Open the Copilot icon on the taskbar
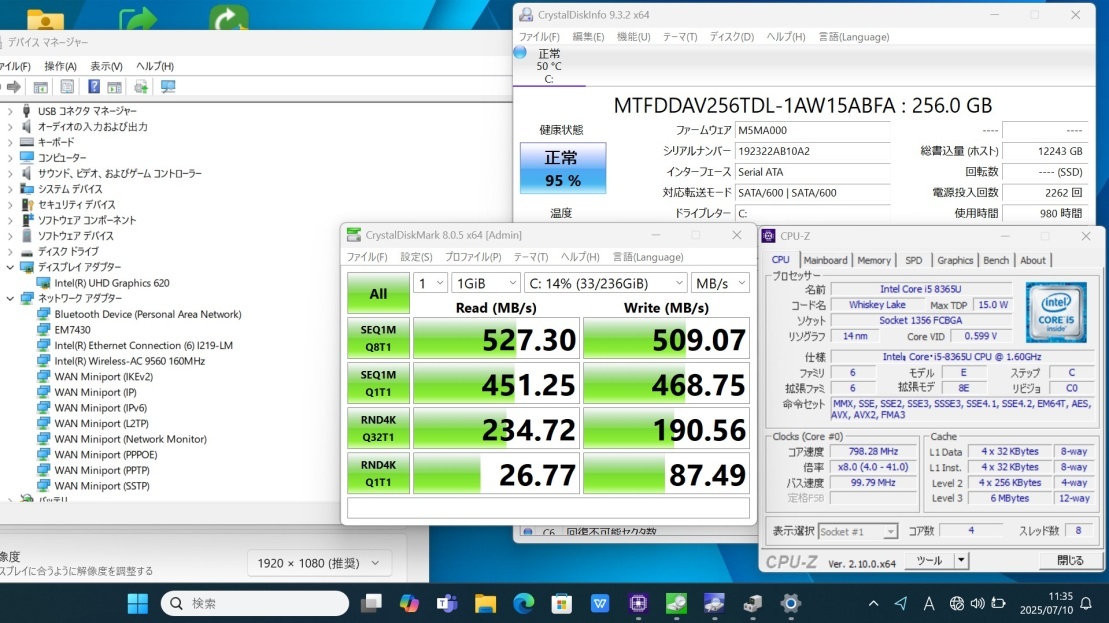 click(x=409, y=603)
